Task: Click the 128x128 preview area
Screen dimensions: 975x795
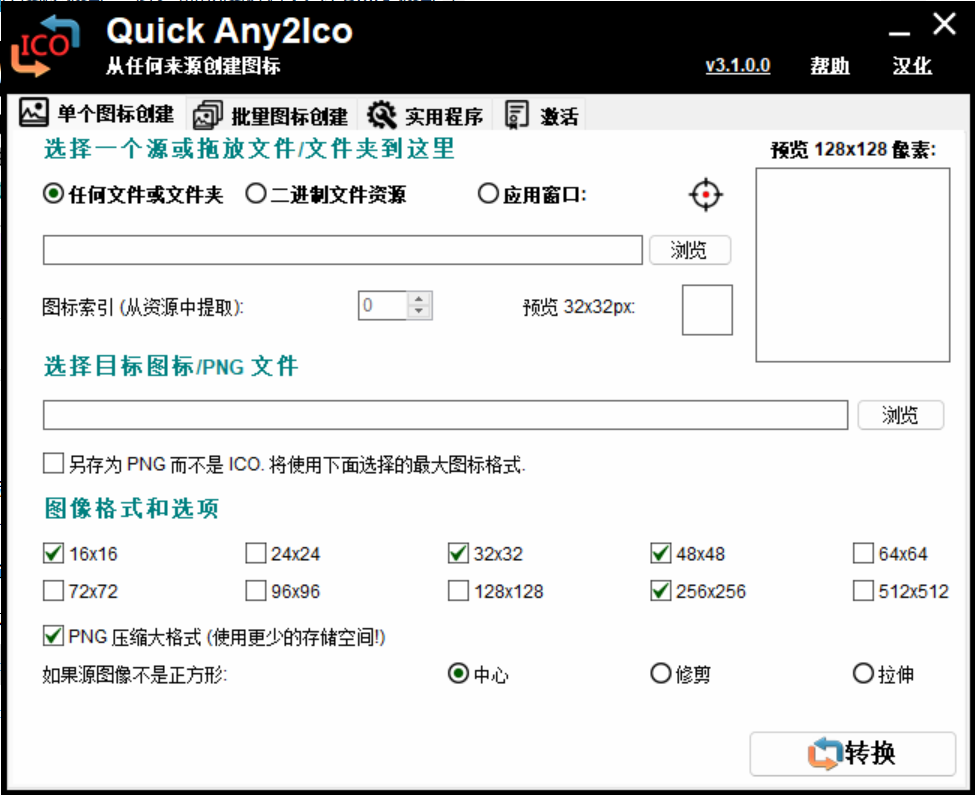Action: pos(853,265)
